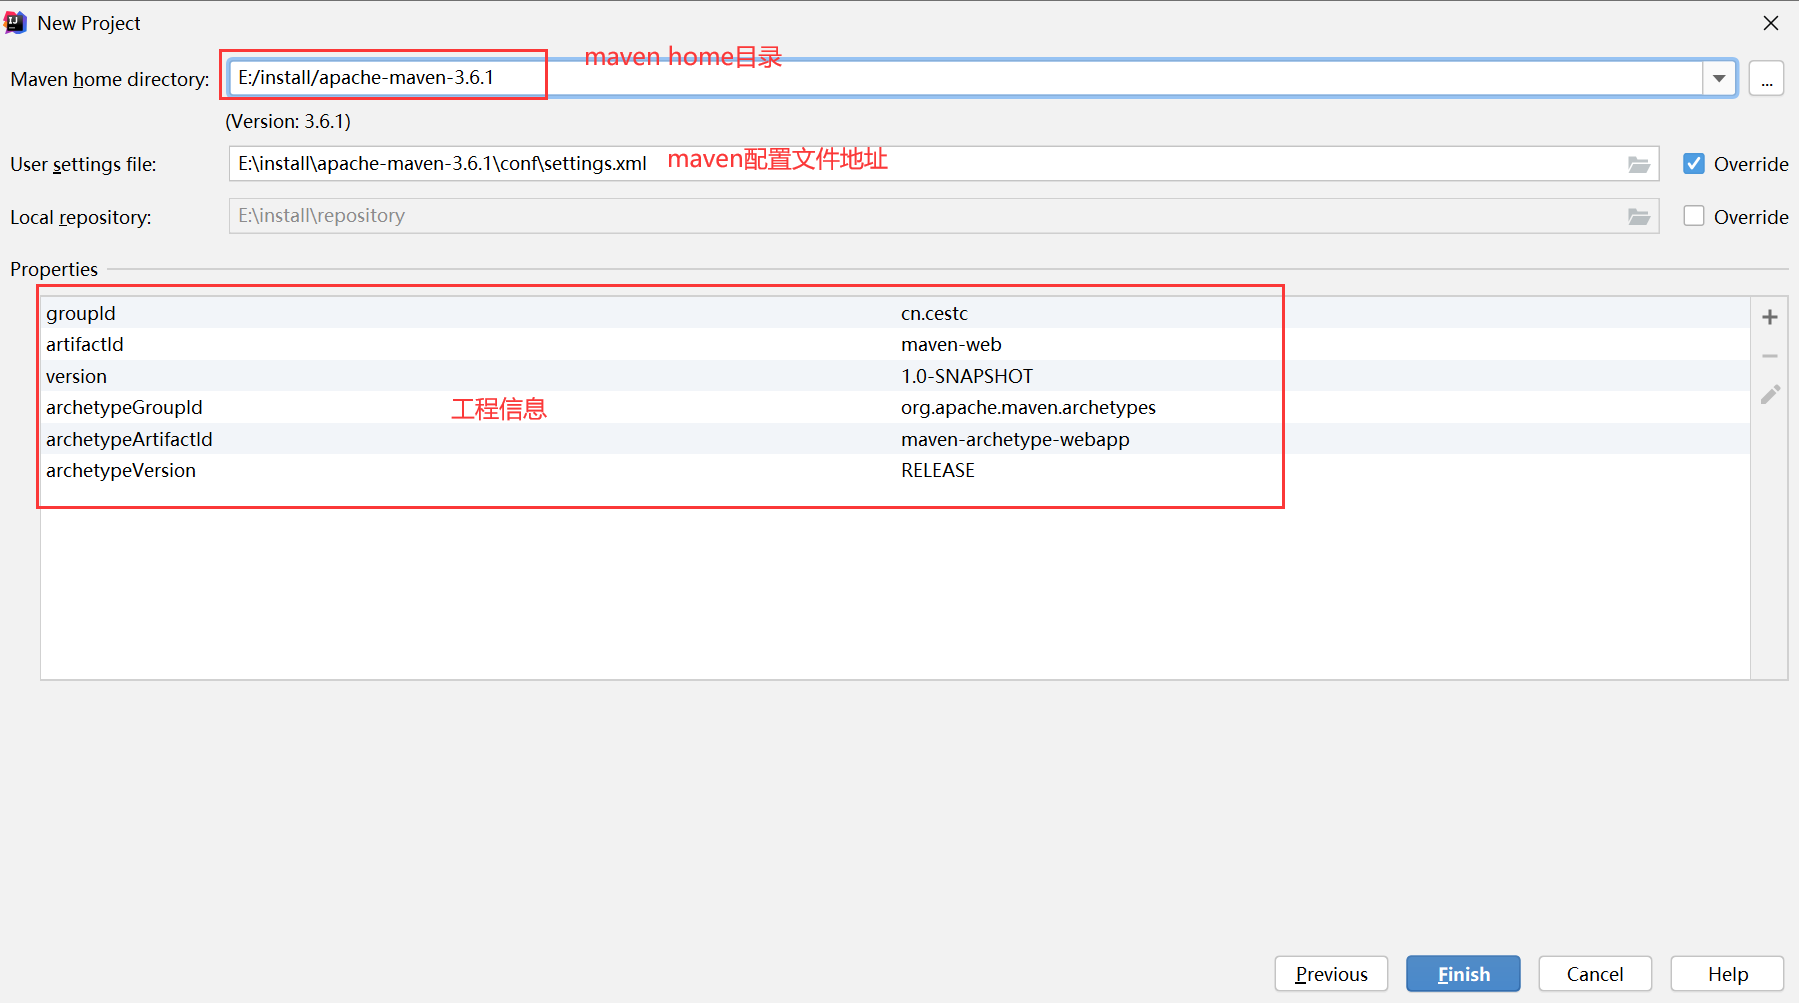Select the archetypeArtifactId property row
The width and height of the screenshot is (1799, 1003).
tap(895, 439)
